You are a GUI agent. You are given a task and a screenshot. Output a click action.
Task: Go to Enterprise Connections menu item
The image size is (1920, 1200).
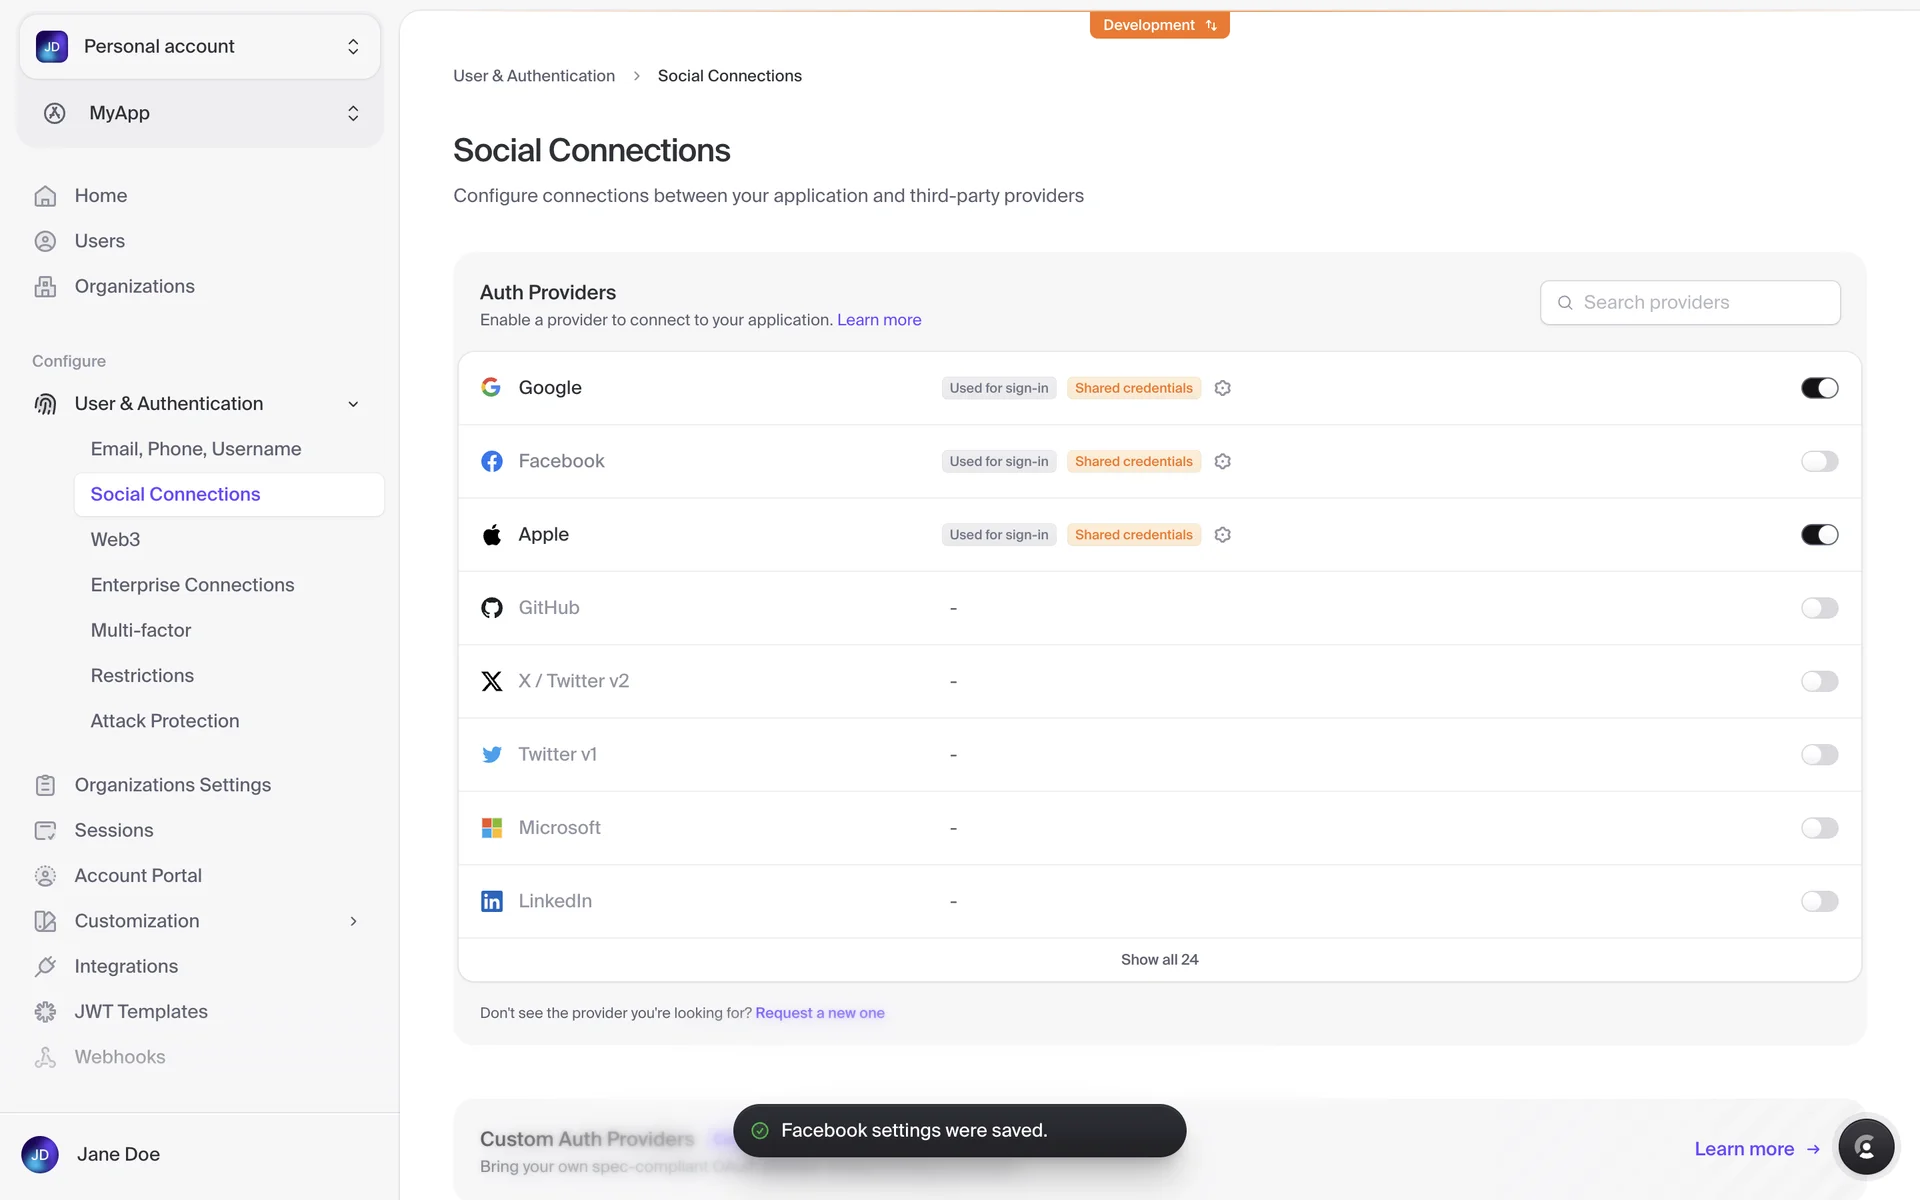point(192,585)
